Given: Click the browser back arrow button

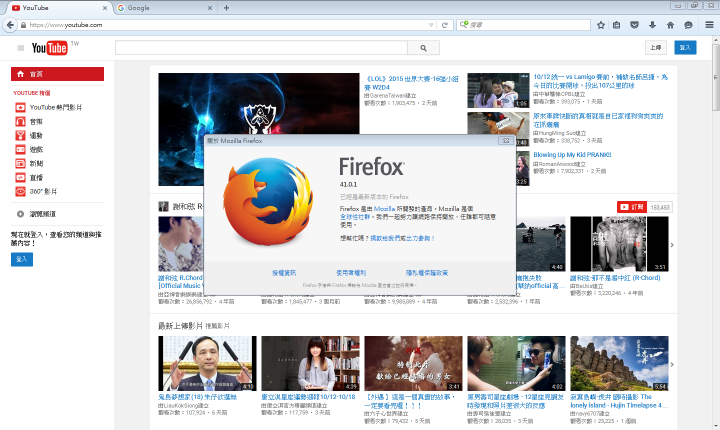Looking at the screenshot, I should [10, 25].
